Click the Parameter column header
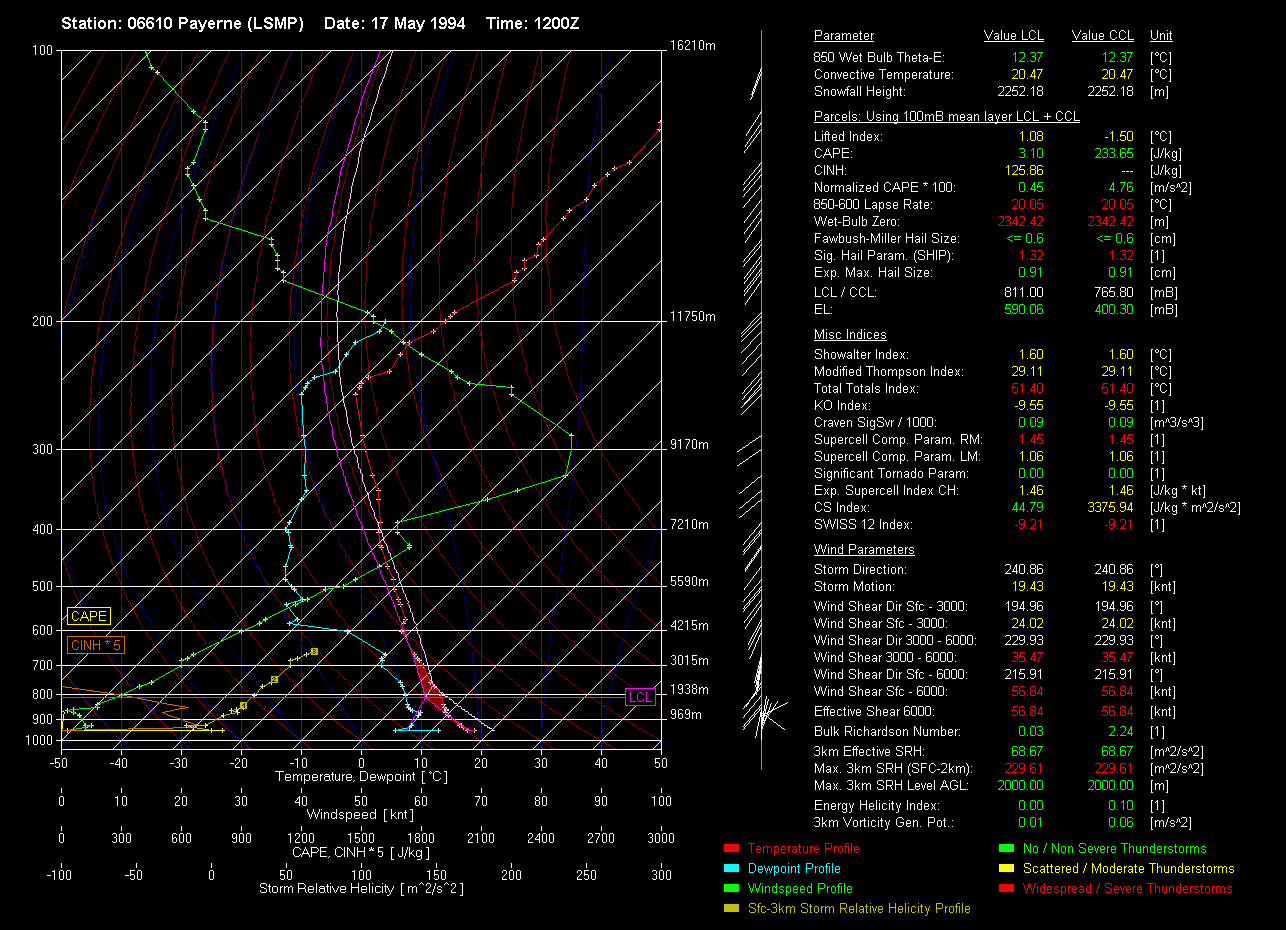The width and height of the screenshot is (1286, 930). point(843,36)
